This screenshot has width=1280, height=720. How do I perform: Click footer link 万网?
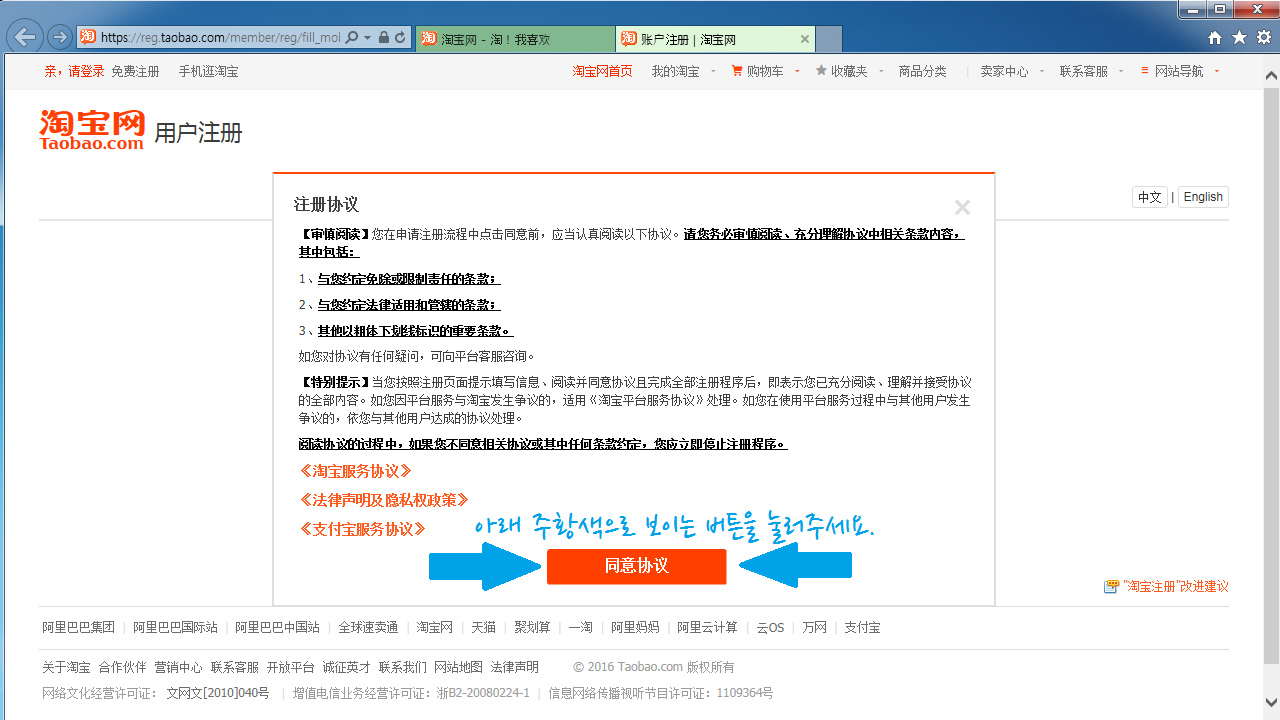coord(814,627)
